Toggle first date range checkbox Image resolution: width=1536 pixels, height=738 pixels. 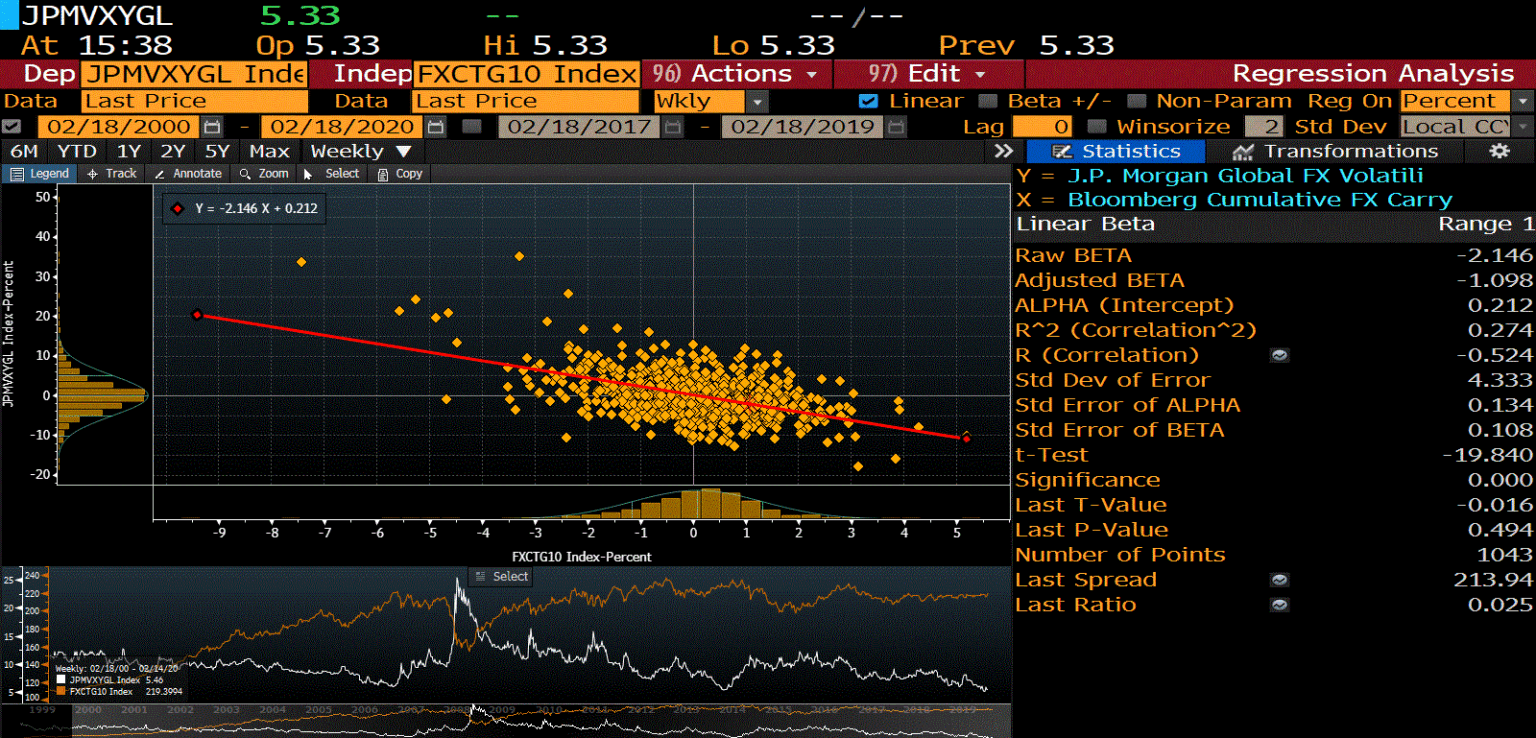point(12,127)
